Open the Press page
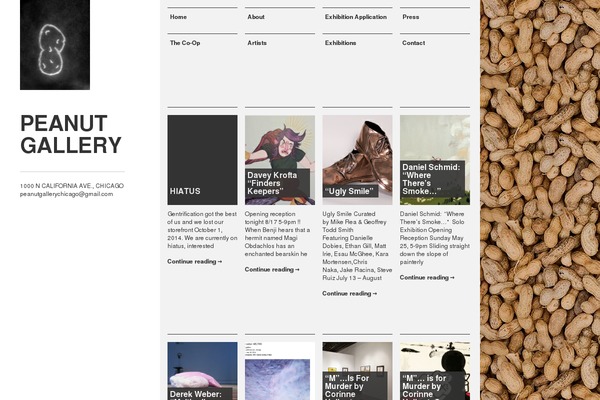600x400 pixels. [411, 17]
